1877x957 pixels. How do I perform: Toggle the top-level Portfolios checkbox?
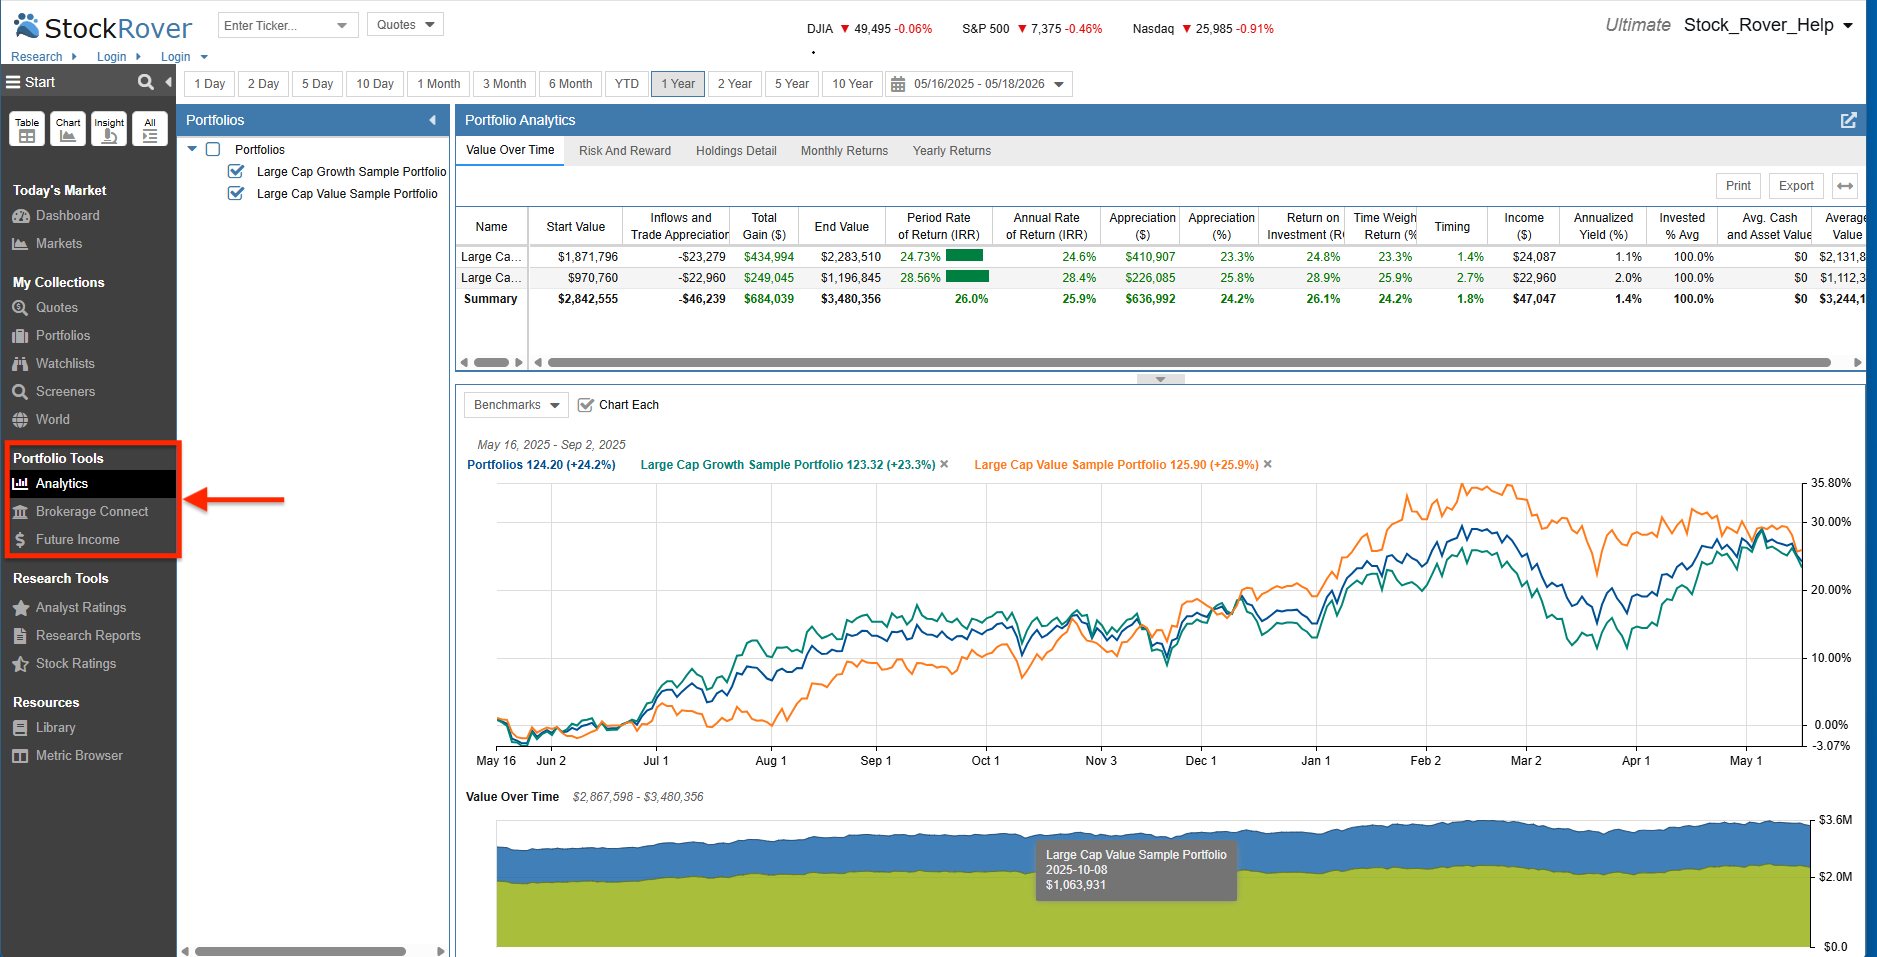pos(213,149)
